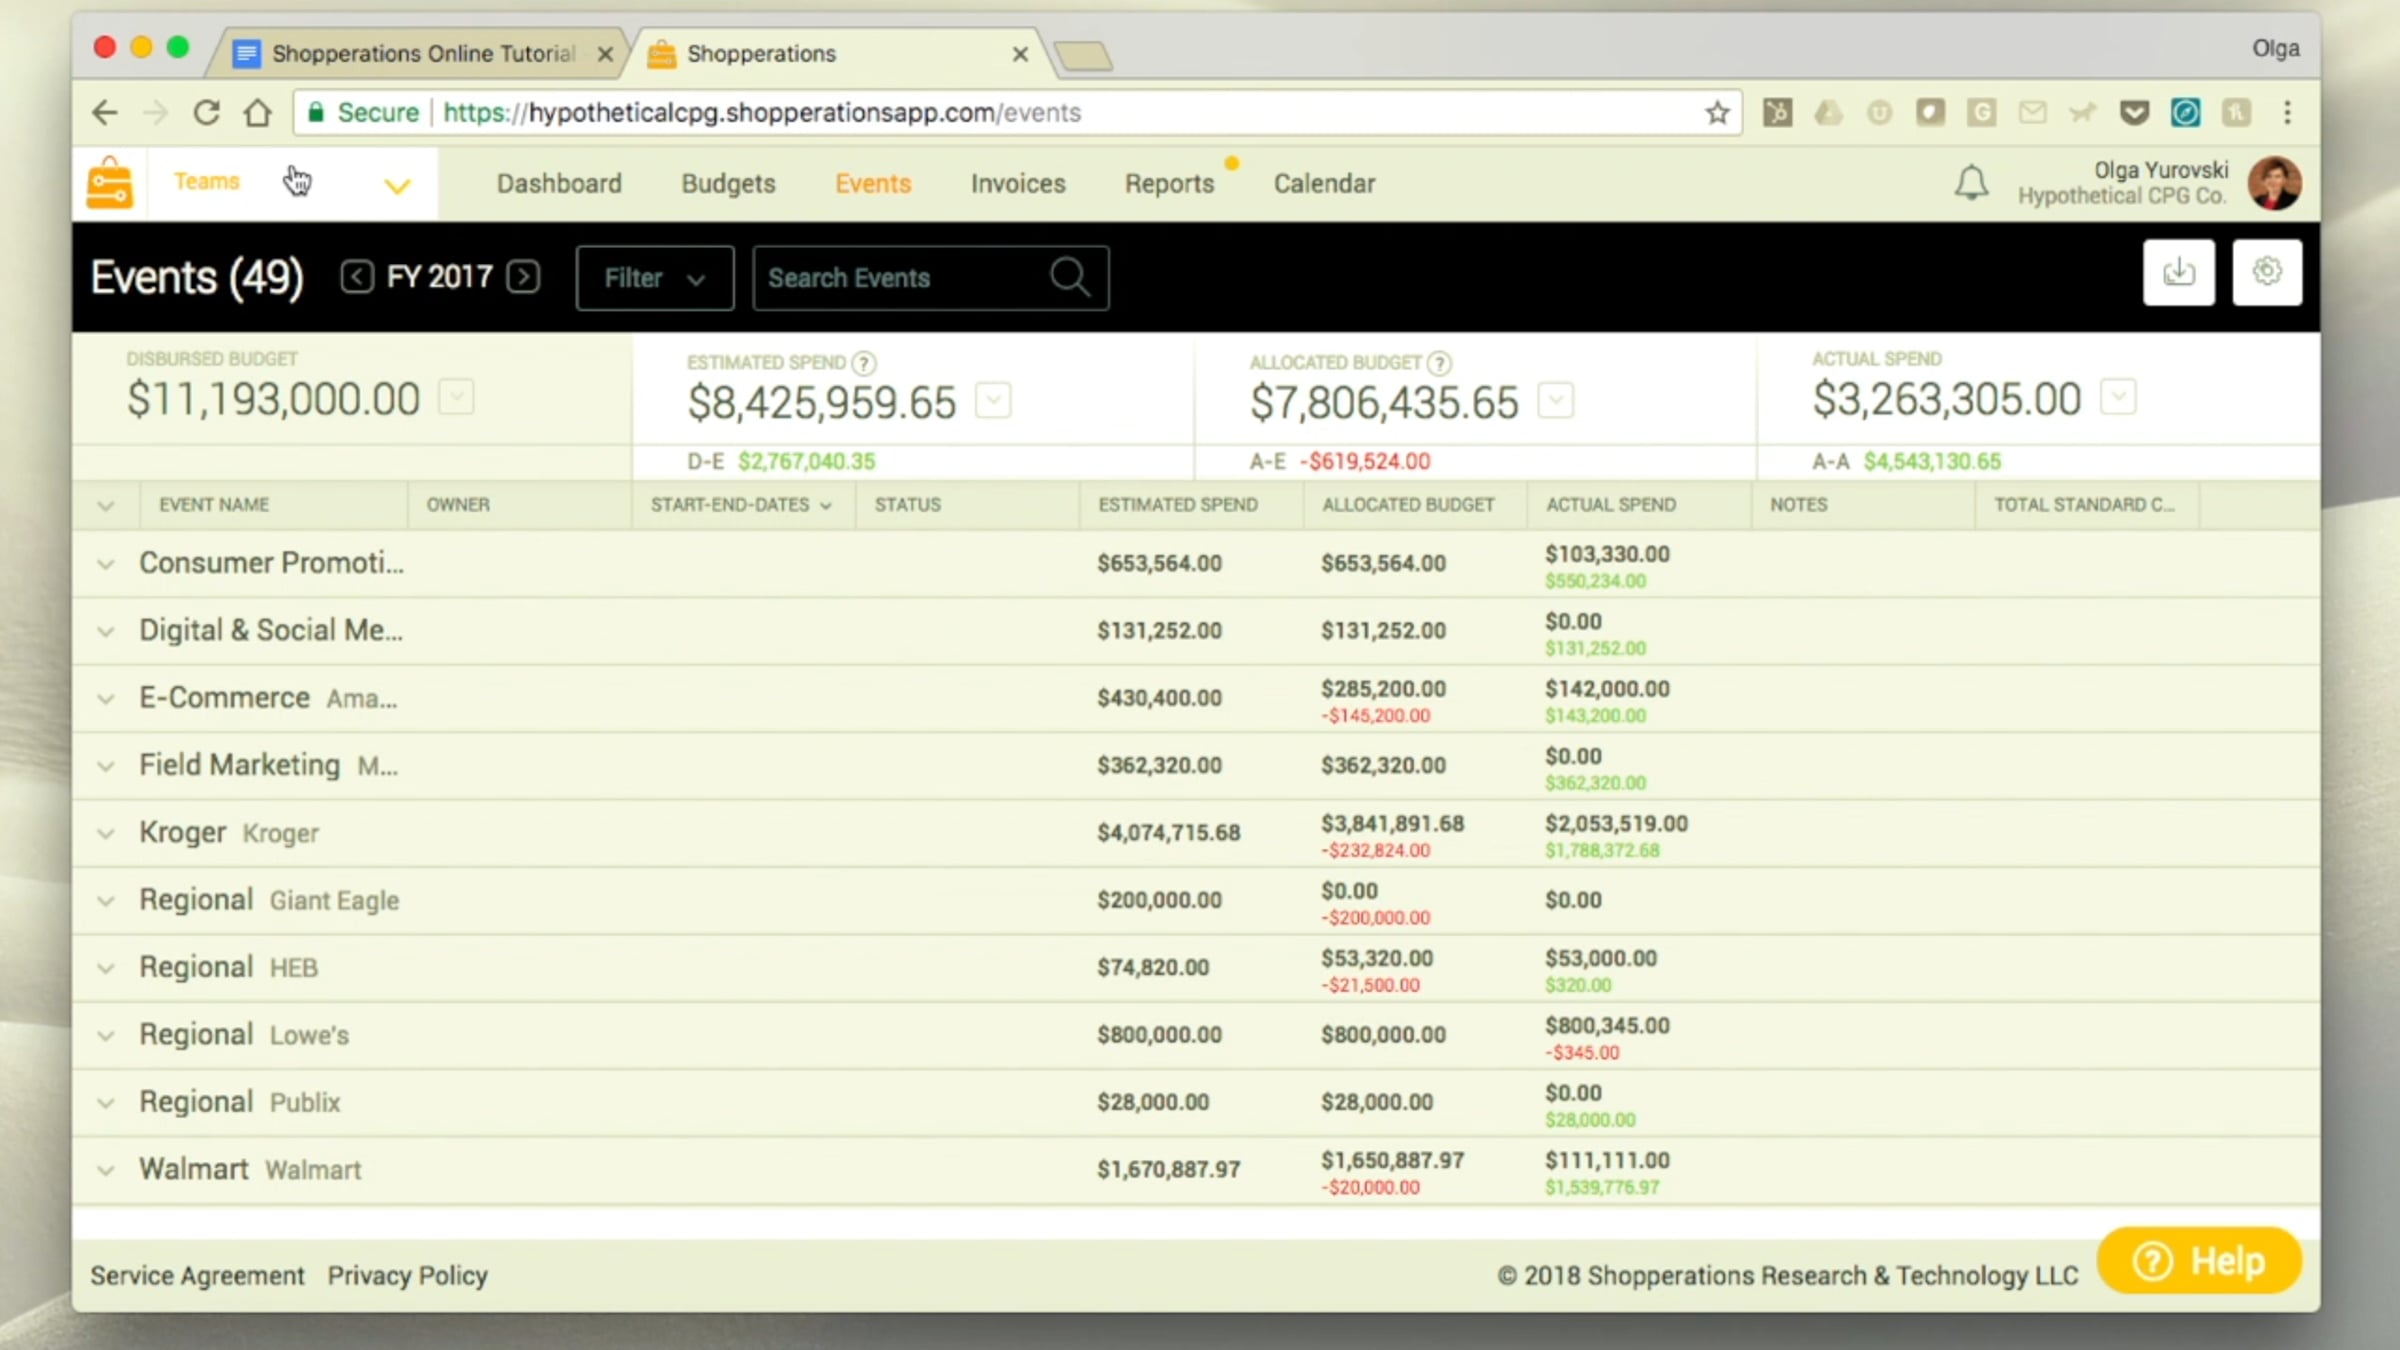Click the download export icon button

(x=2178, y=272)
